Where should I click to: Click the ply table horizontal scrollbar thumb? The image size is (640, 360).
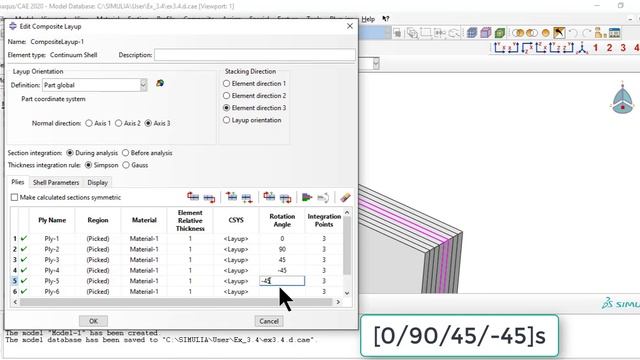176,302
